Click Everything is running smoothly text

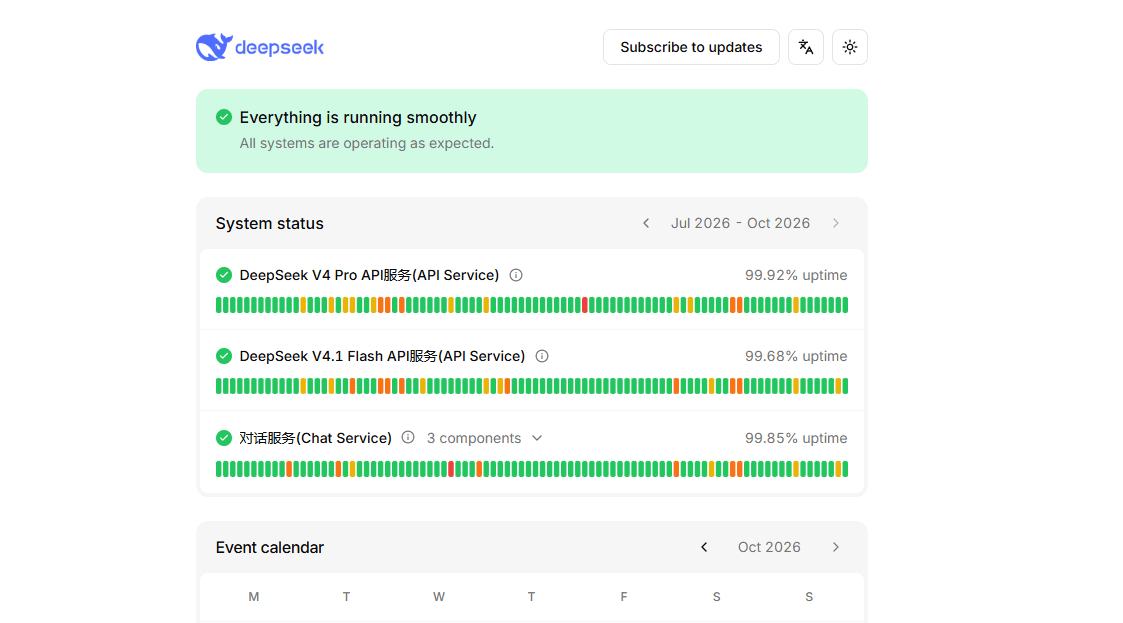coord(357,117)
